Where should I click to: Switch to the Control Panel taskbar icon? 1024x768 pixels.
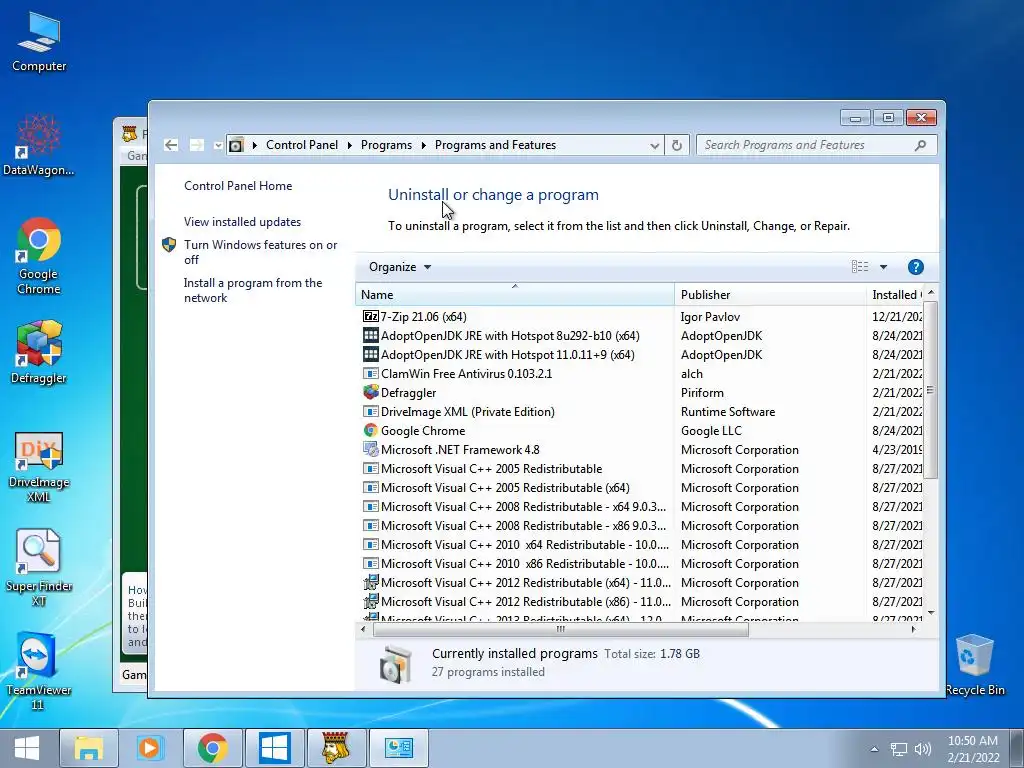398,748
